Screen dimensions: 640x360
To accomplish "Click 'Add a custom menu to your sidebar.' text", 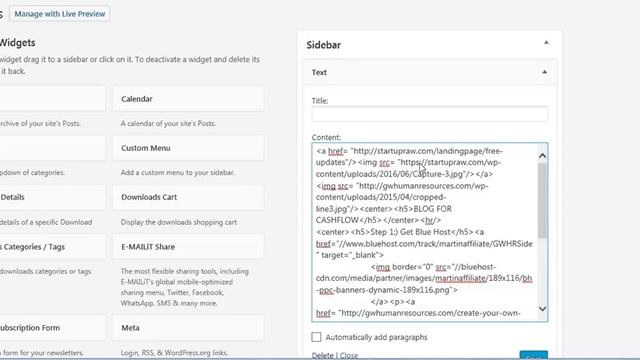I will [x=178, y=173].
